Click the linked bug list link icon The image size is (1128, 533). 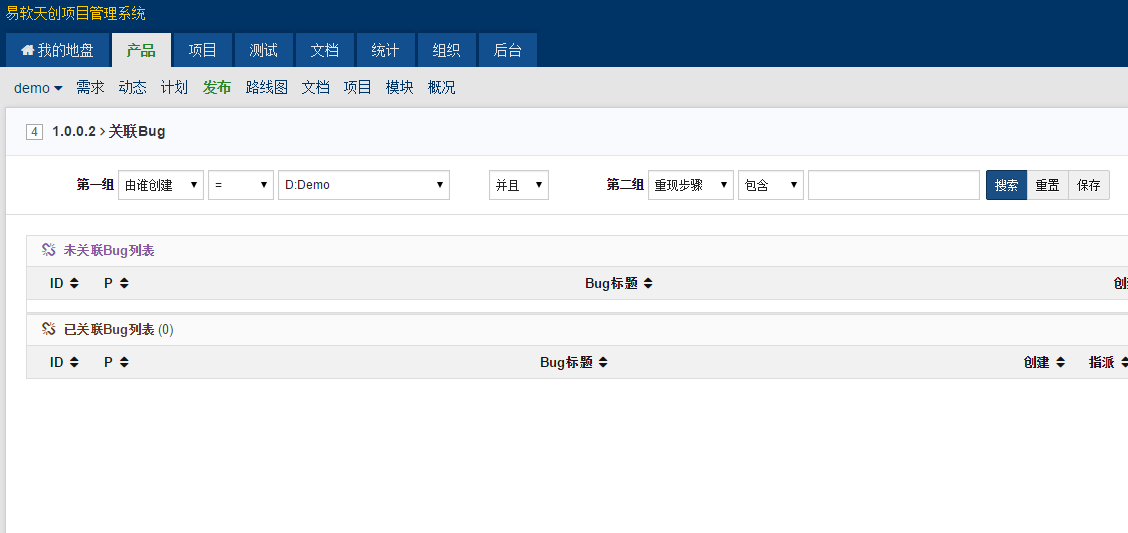[49, 329]
